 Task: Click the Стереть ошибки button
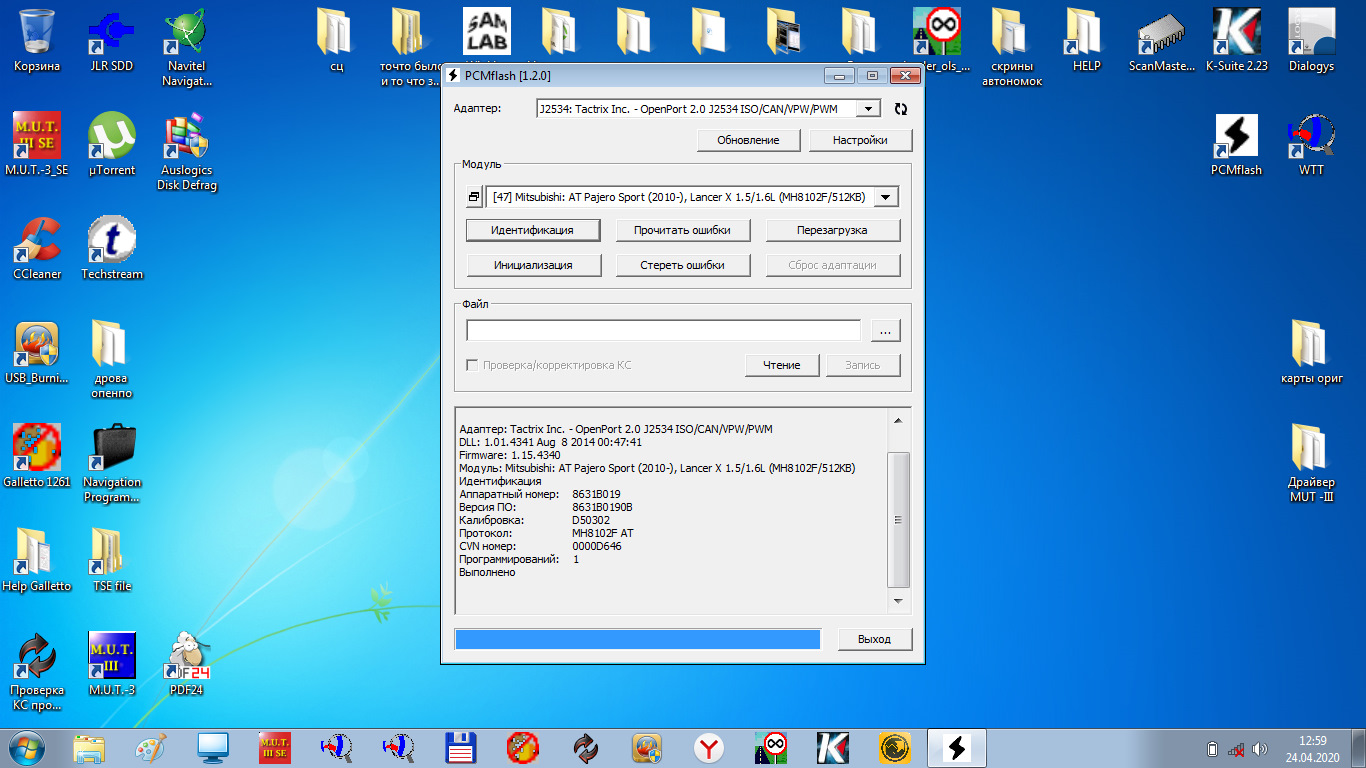[x=683, y=265]
